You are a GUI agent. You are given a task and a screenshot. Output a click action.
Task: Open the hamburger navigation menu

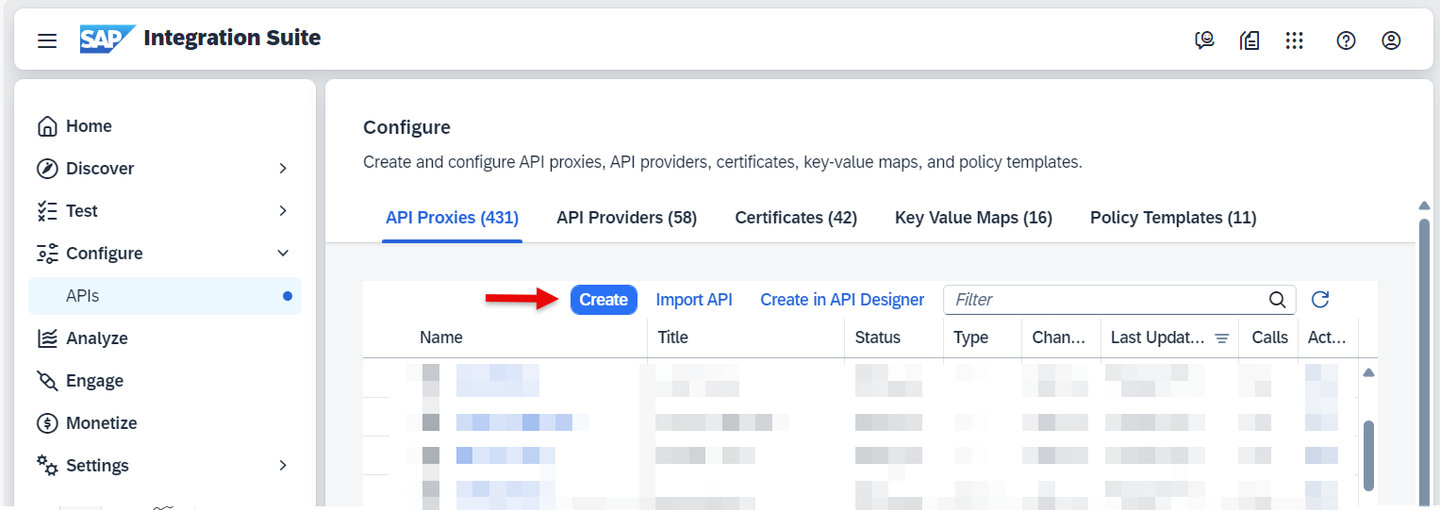coord(47,40)
